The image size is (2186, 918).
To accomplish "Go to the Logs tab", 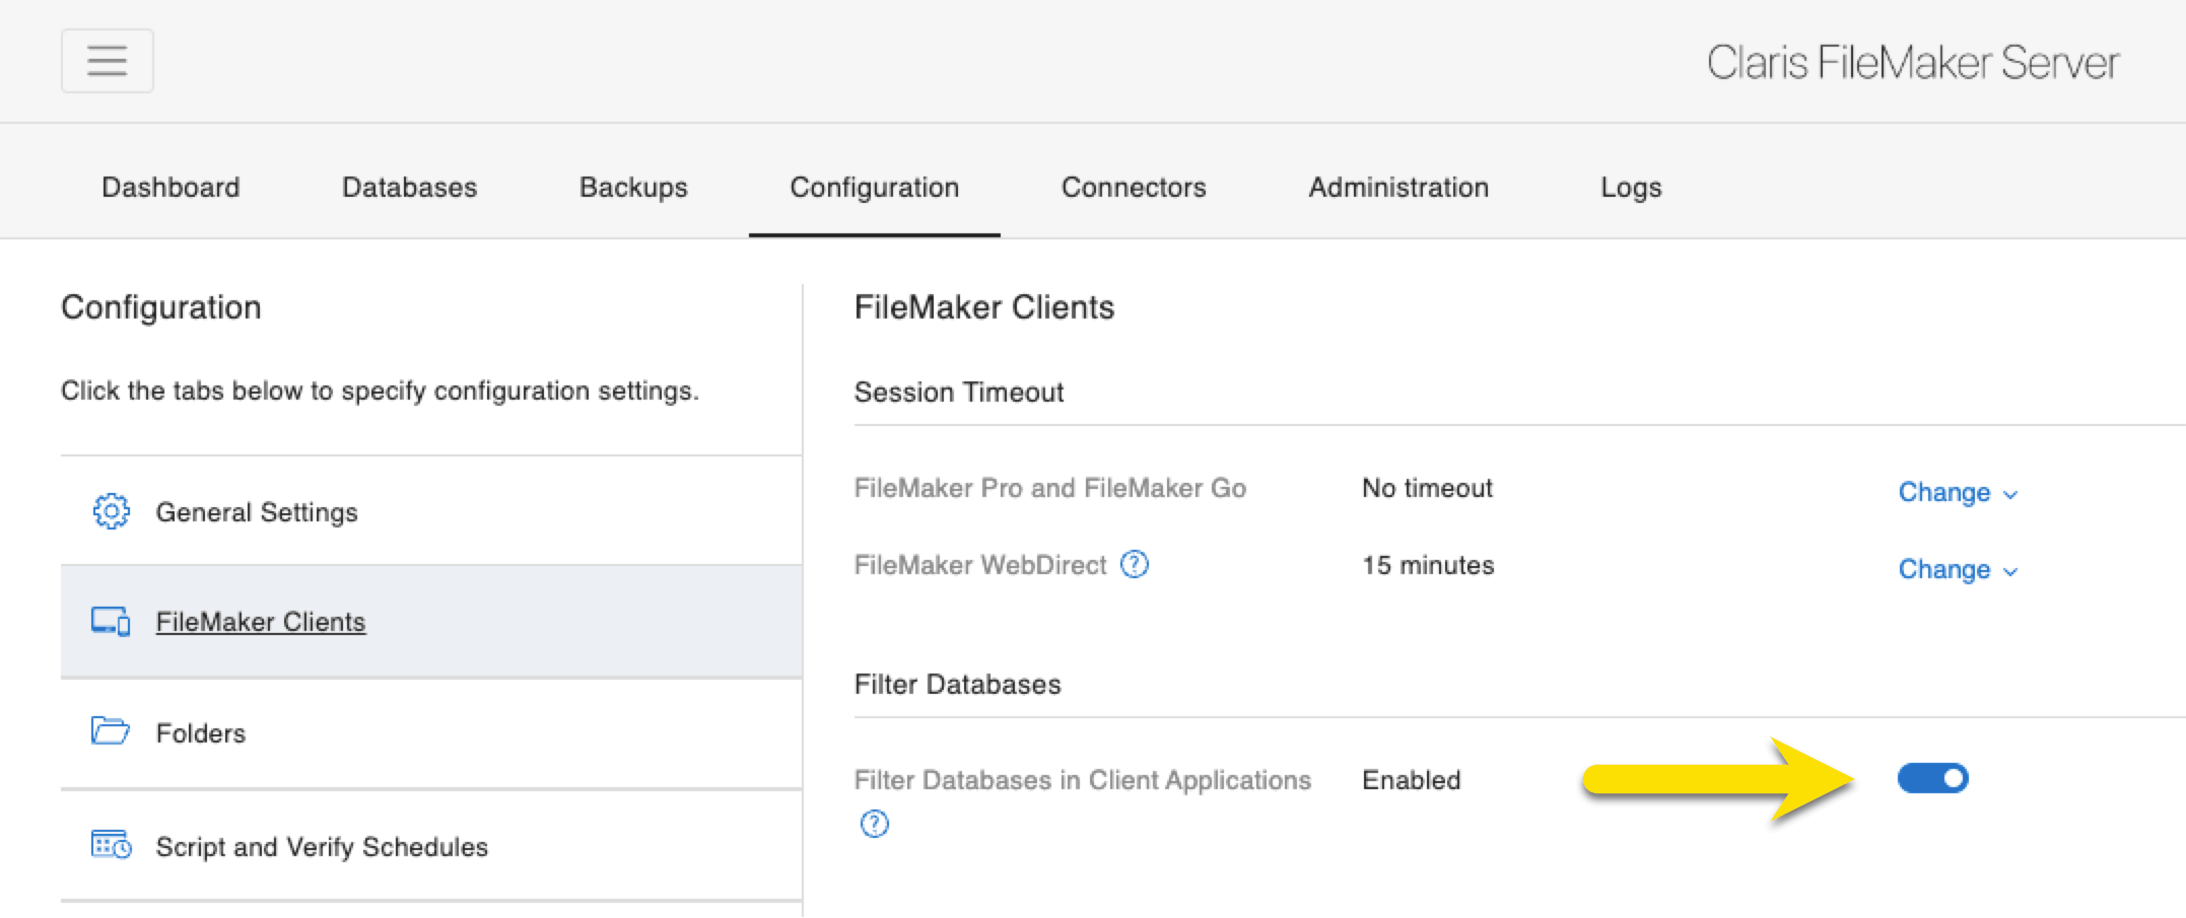I will tap(1630, 187).
